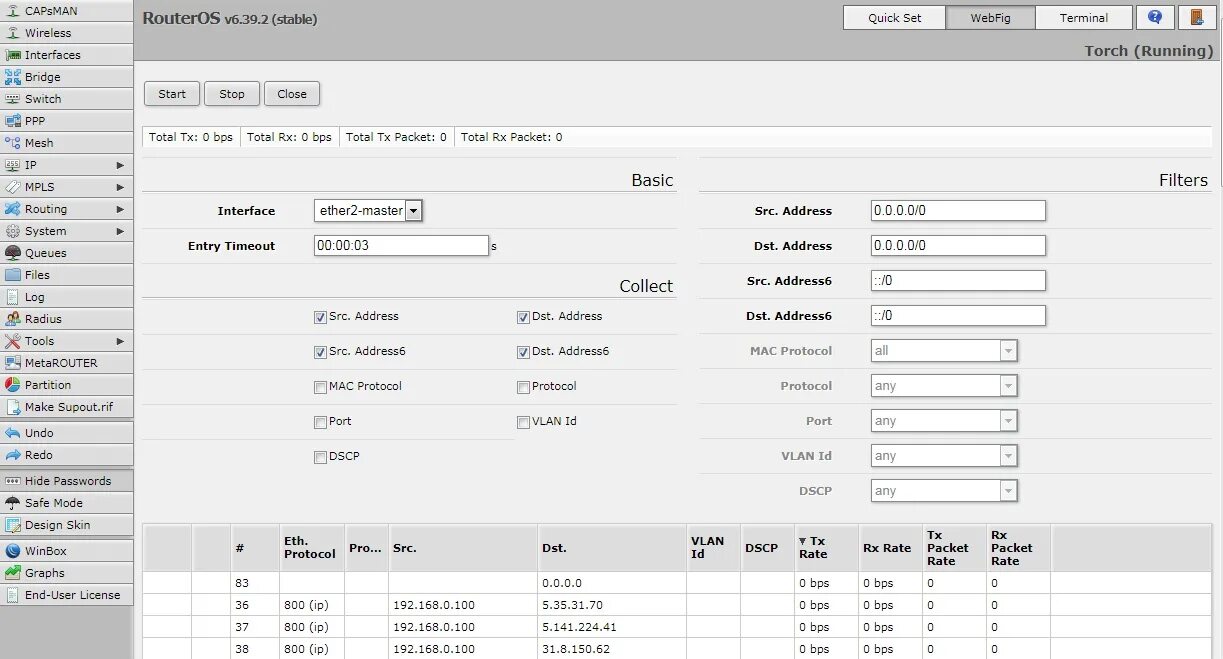Screen dimensions: 1223x659
Task: Switch to Quick Set tab
Action: click(x=894, y=17)
